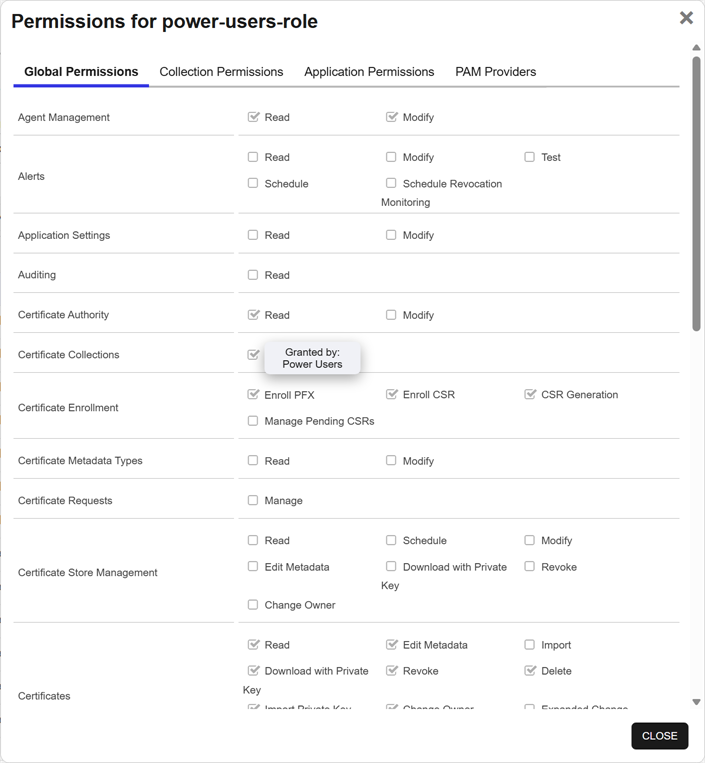Click the CLOSE button
This screenshot has width=705, height=763.
click(659, 735)
